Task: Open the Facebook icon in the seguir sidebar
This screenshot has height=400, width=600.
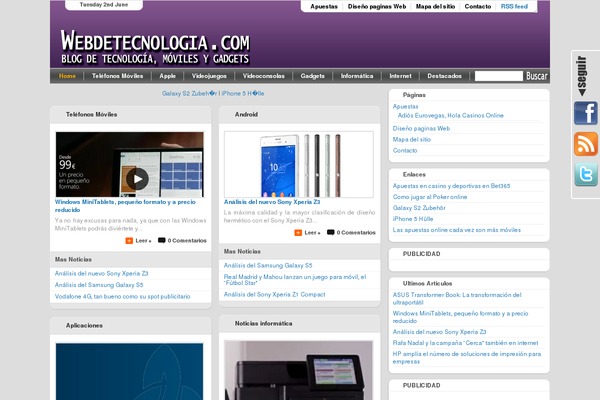Action: point(585,113)
